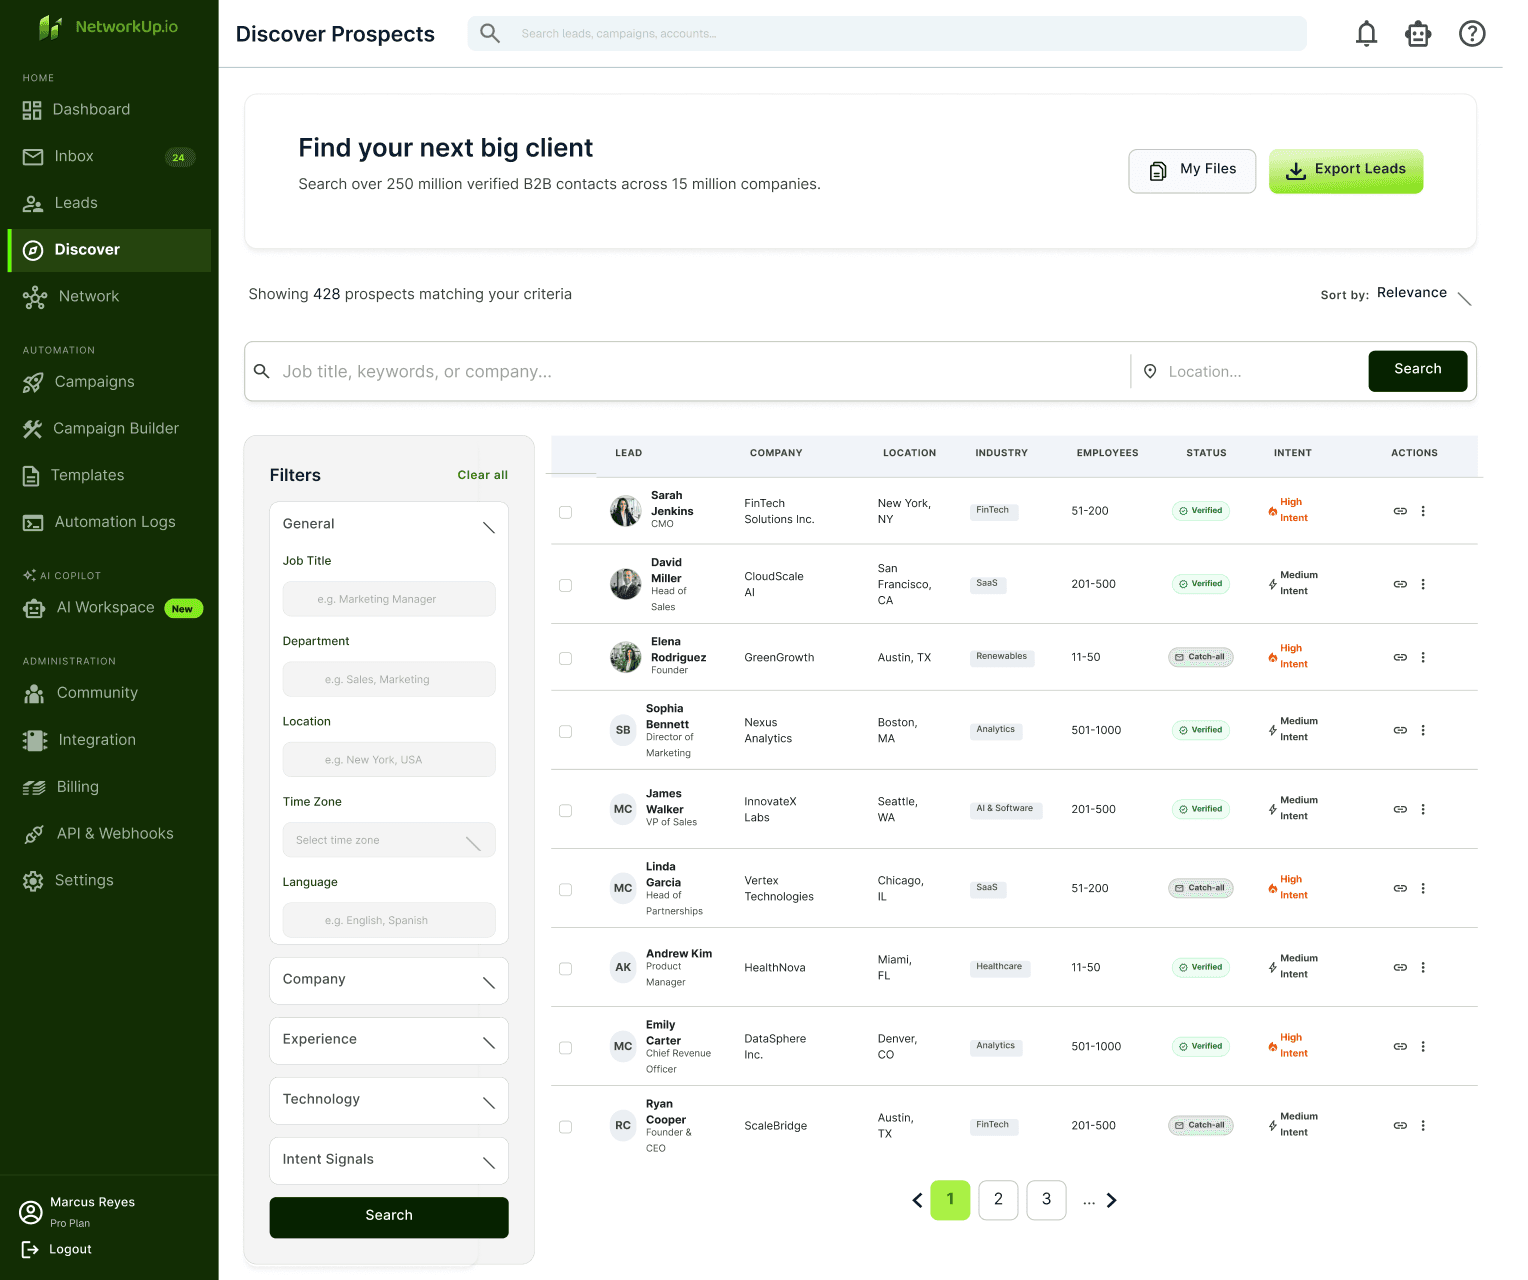The image size is (1528, 1280).
Task: Click the Search button in Filters panel
Action: pos(389,1217)
